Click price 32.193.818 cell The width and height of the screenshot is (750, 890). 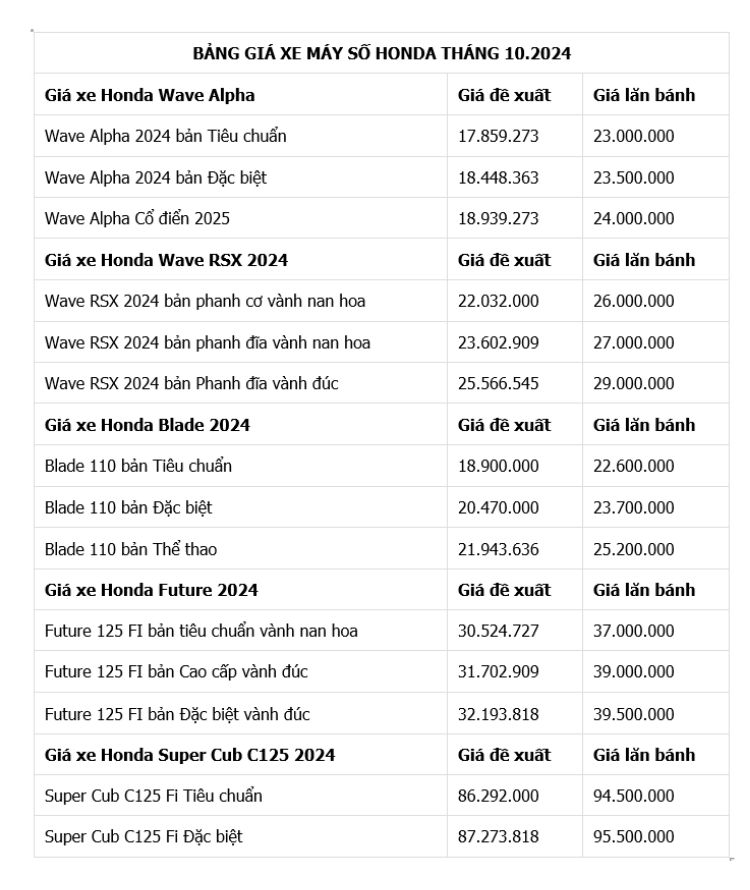(498, 714)
